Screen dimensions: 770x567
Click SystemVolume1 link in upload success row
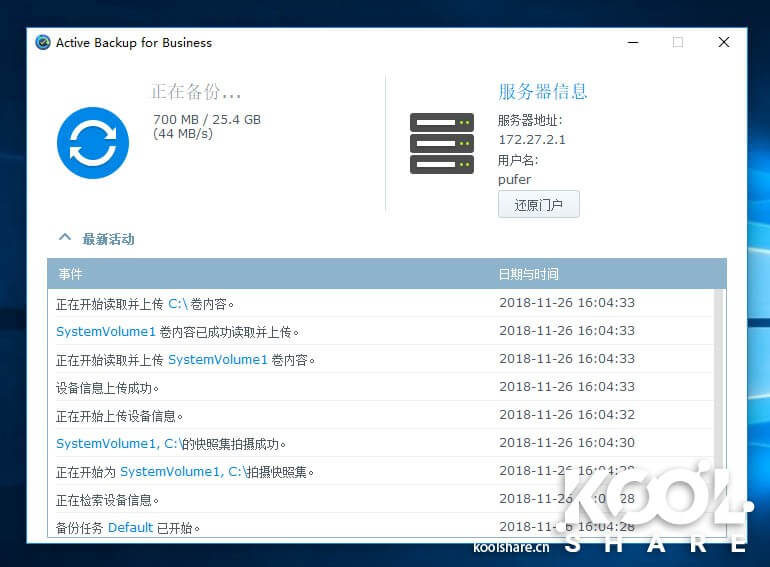click(x=106, y=332)
